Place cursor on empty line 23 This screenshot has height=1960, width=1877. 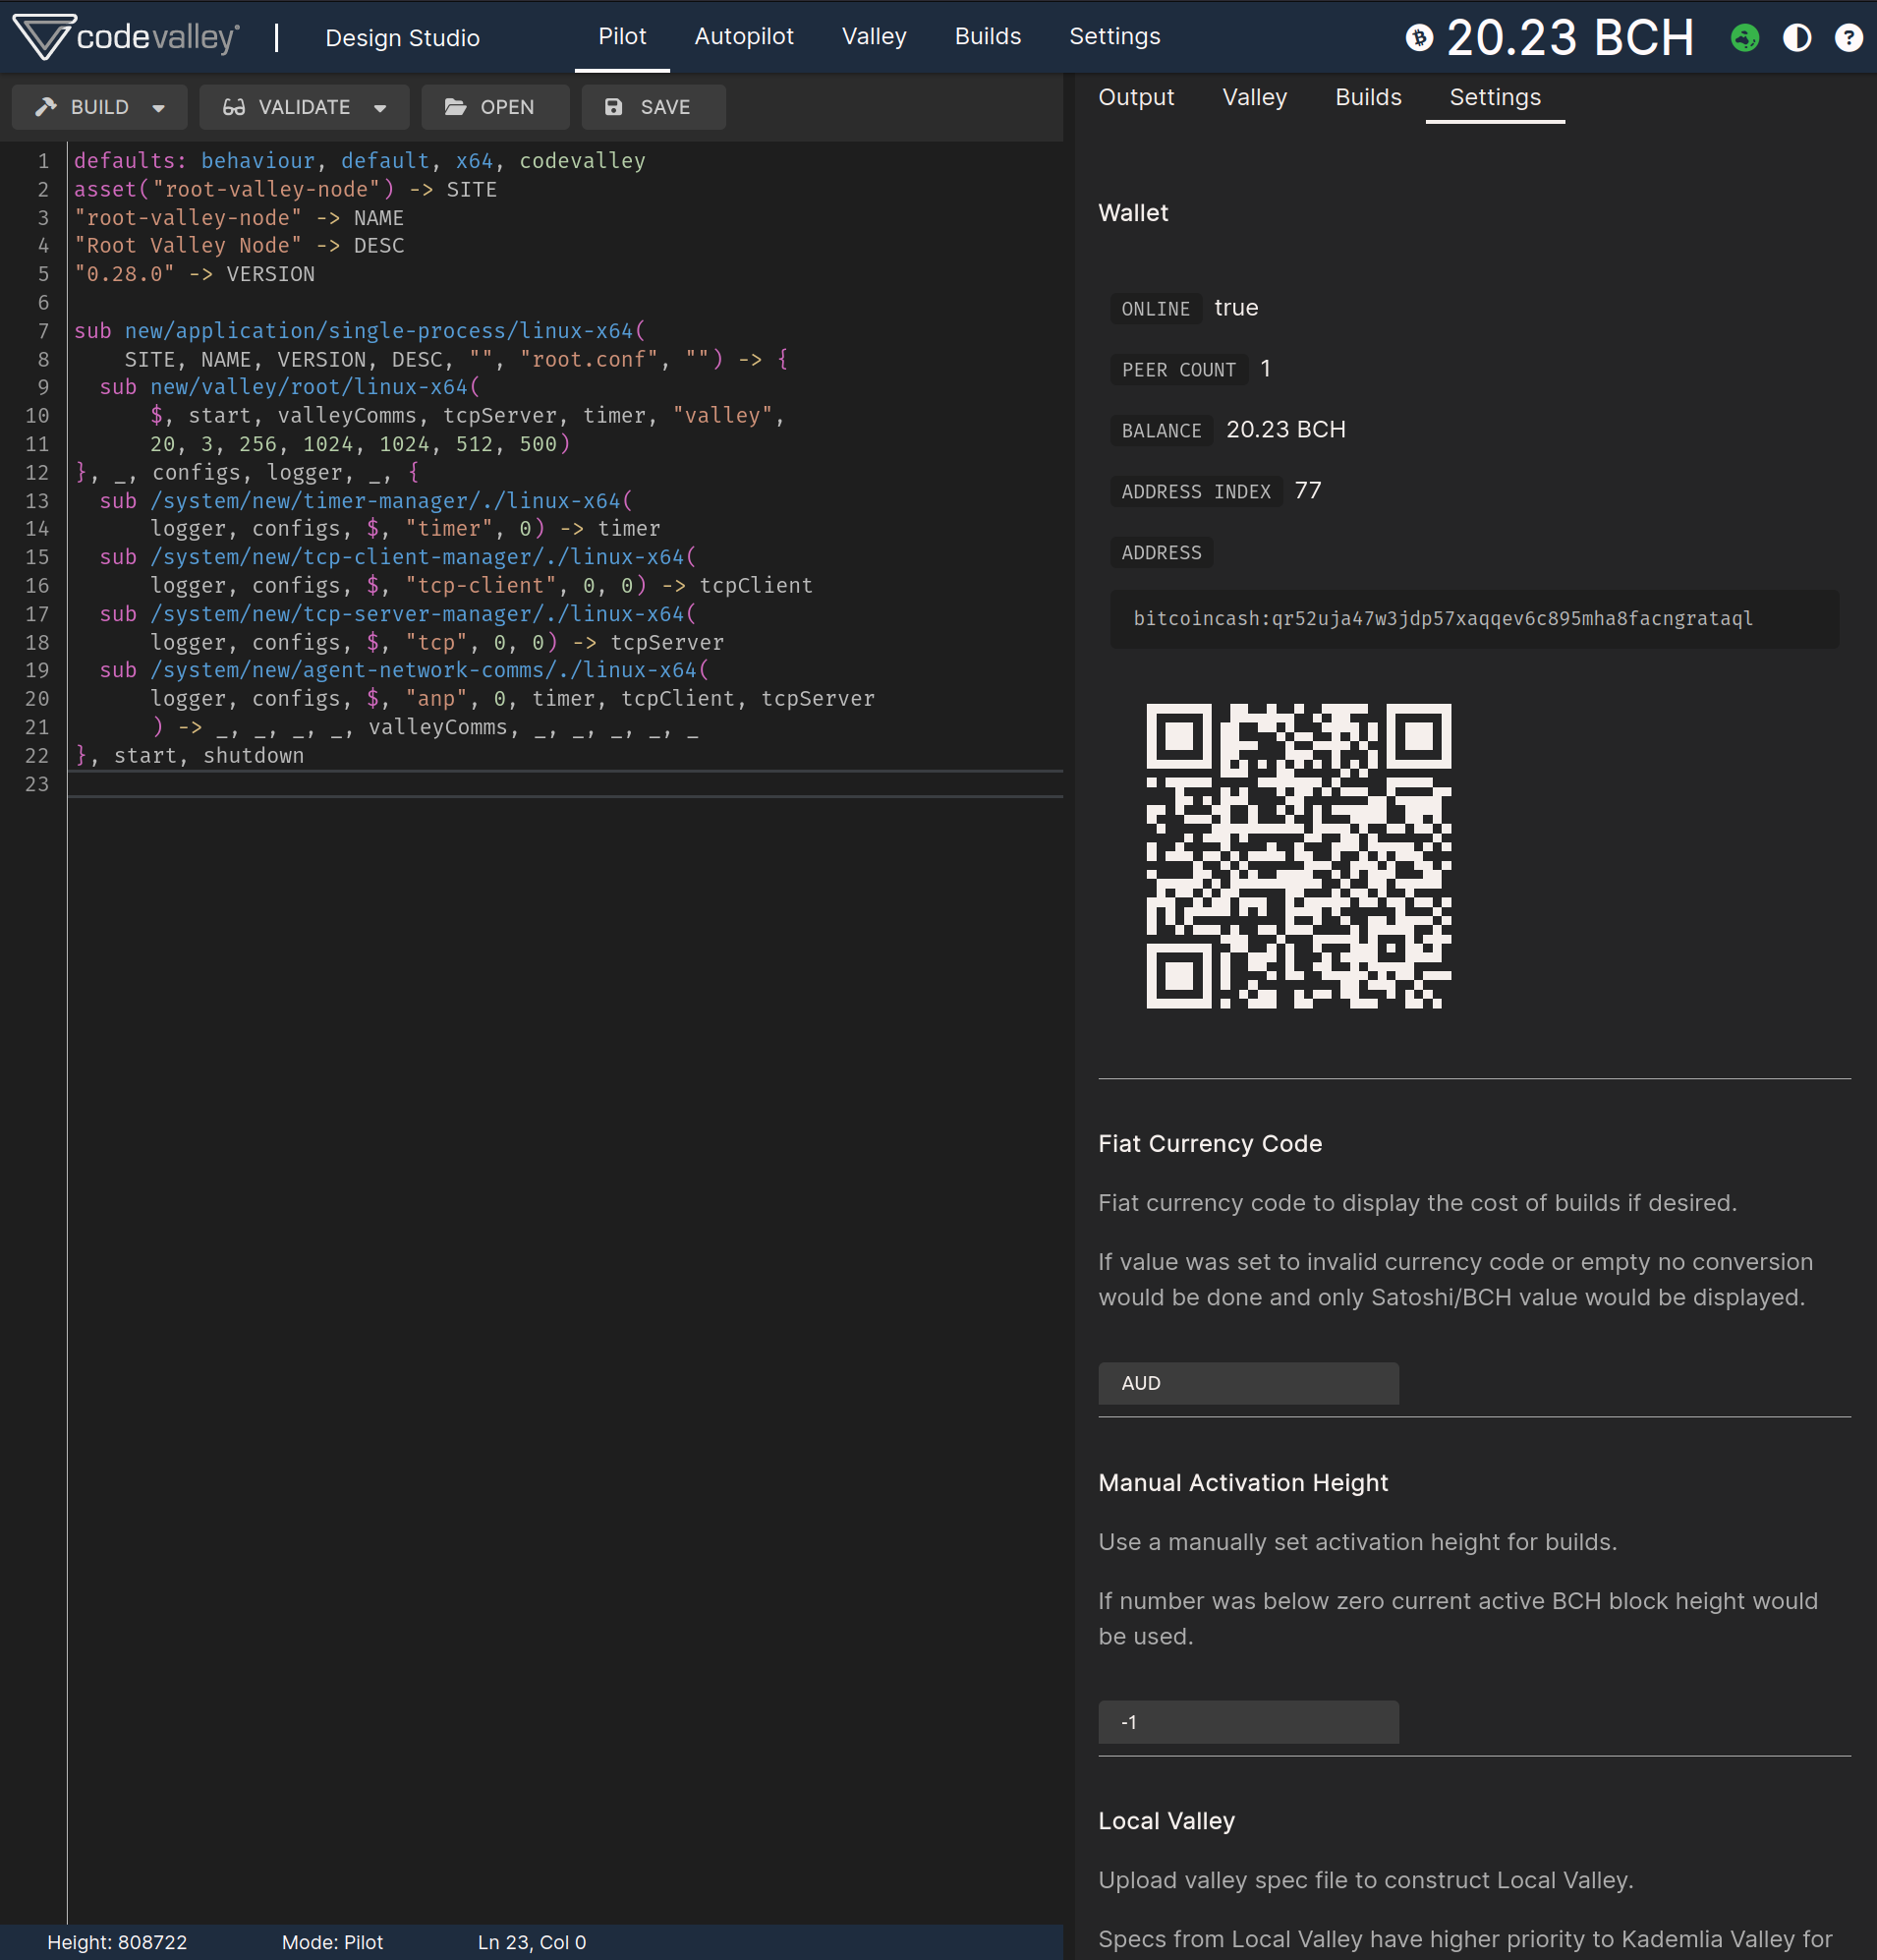(x=565, y=784)
